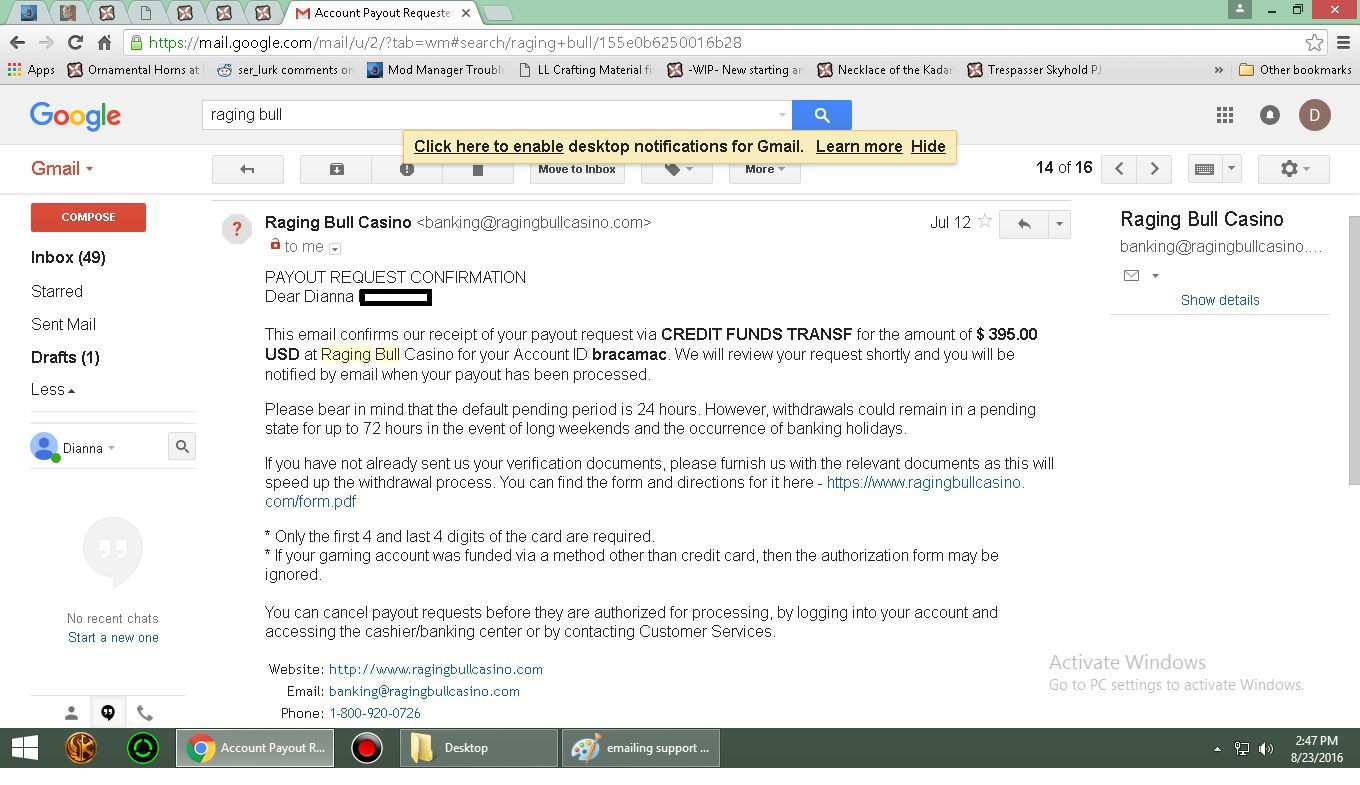Archive this email
The width and height of the screenshot is (1360, 785).
[337, 169]
